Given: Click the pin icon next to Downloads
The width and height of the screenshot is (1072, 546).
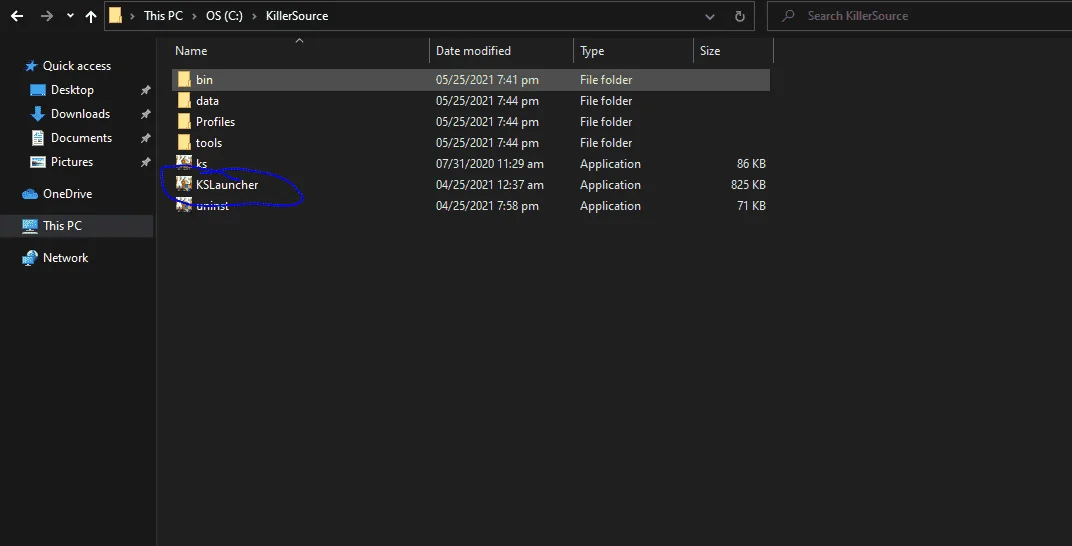Looking at the screenshot, I should pyautogui.click(x=145, y=114).
